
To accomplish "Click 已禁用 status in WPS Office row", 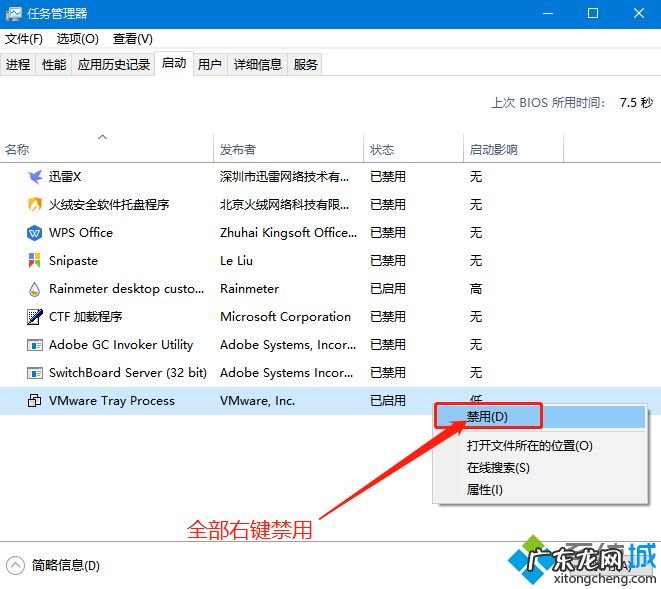I will pyautogui.click(x=388, y=233).
